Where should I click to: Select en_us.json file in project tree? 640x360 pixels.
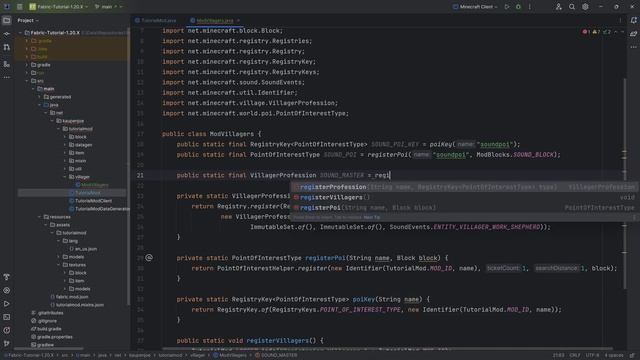coord(83,249)
